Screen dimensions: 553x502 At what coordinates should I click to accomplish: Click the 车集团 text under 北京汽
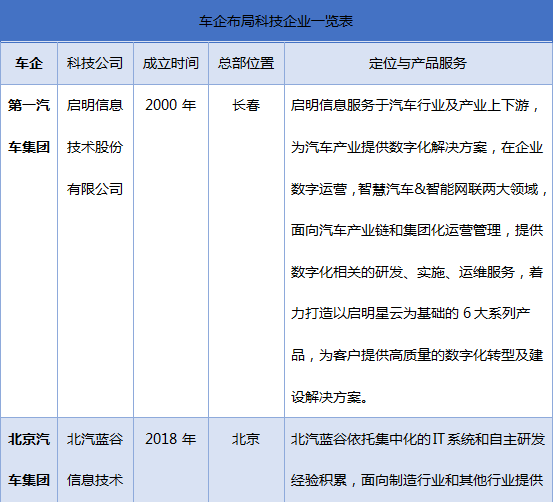click(29, 480)
